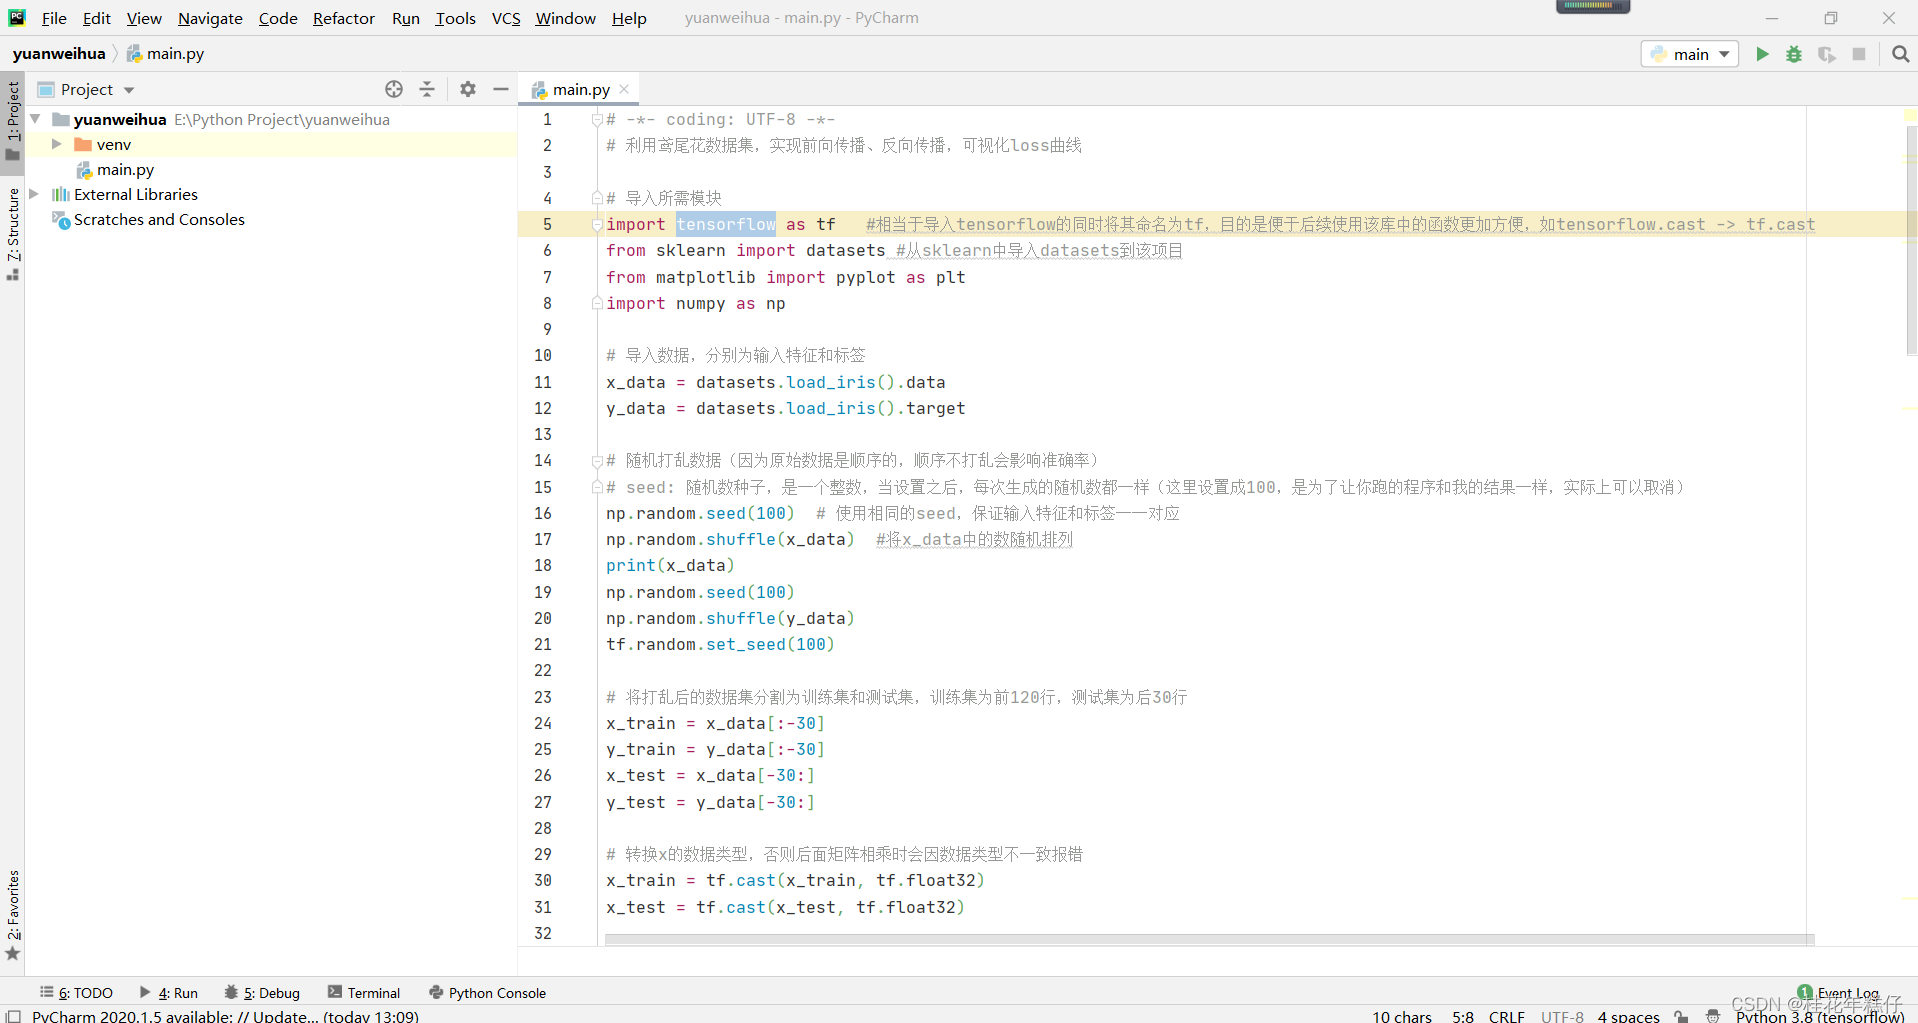The image size is (1918, 1023).
Task: Open CRLF line separator selector
Action: pos(1506,1016)
